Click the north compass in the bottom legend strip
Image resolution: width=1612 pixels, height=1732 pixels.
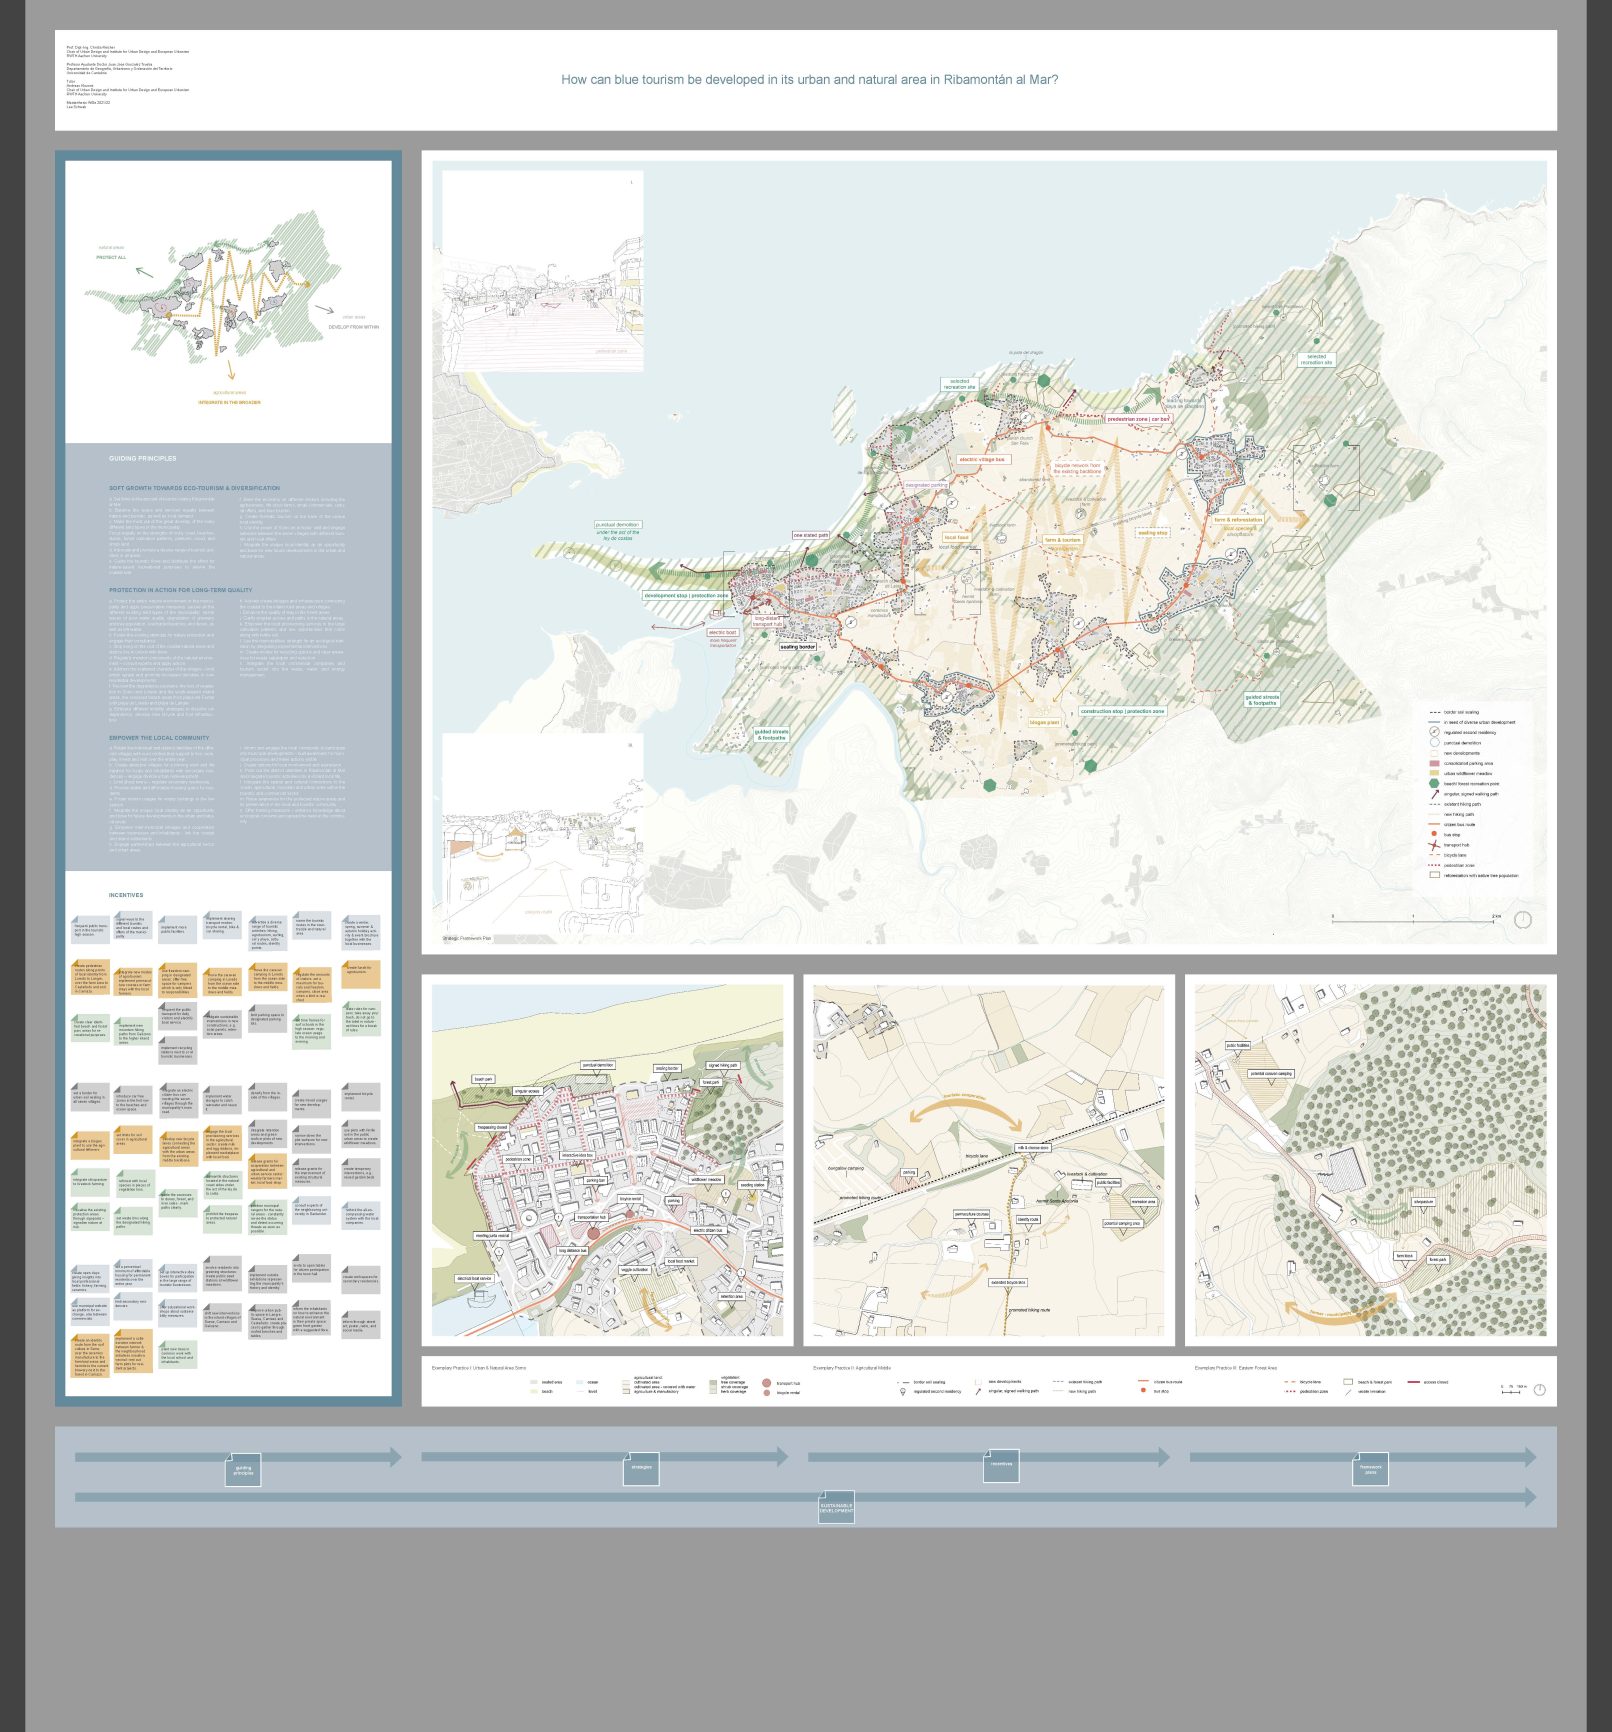pos(1539,1389)
